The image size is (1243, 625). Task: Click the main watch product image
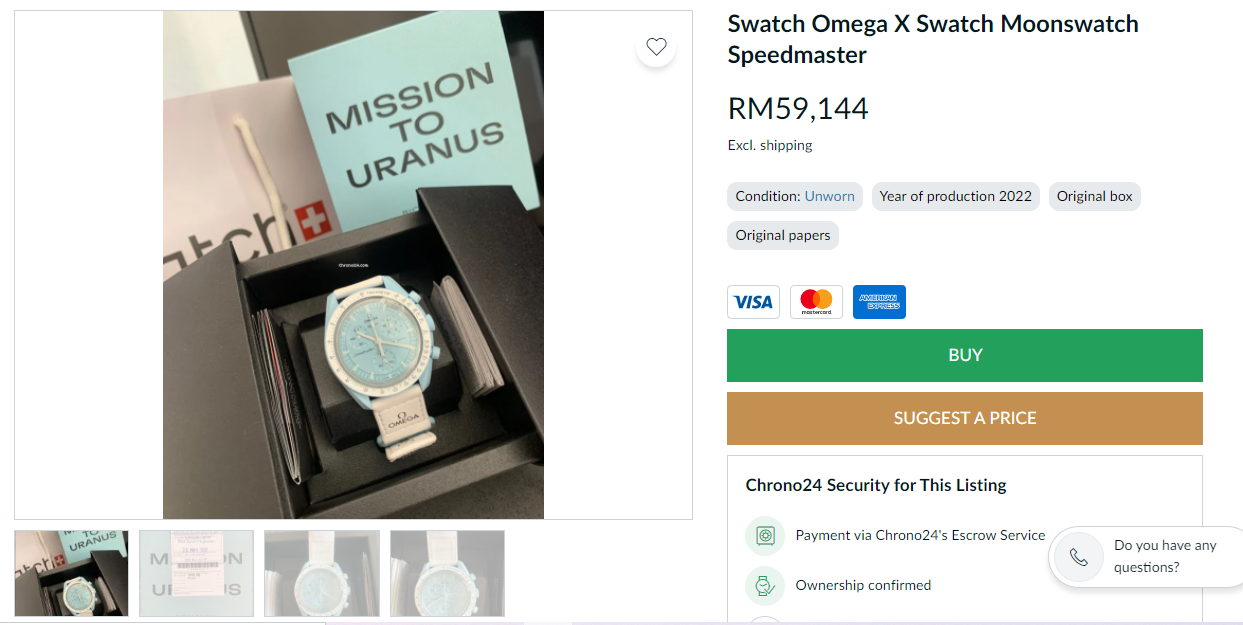point(353,265)
